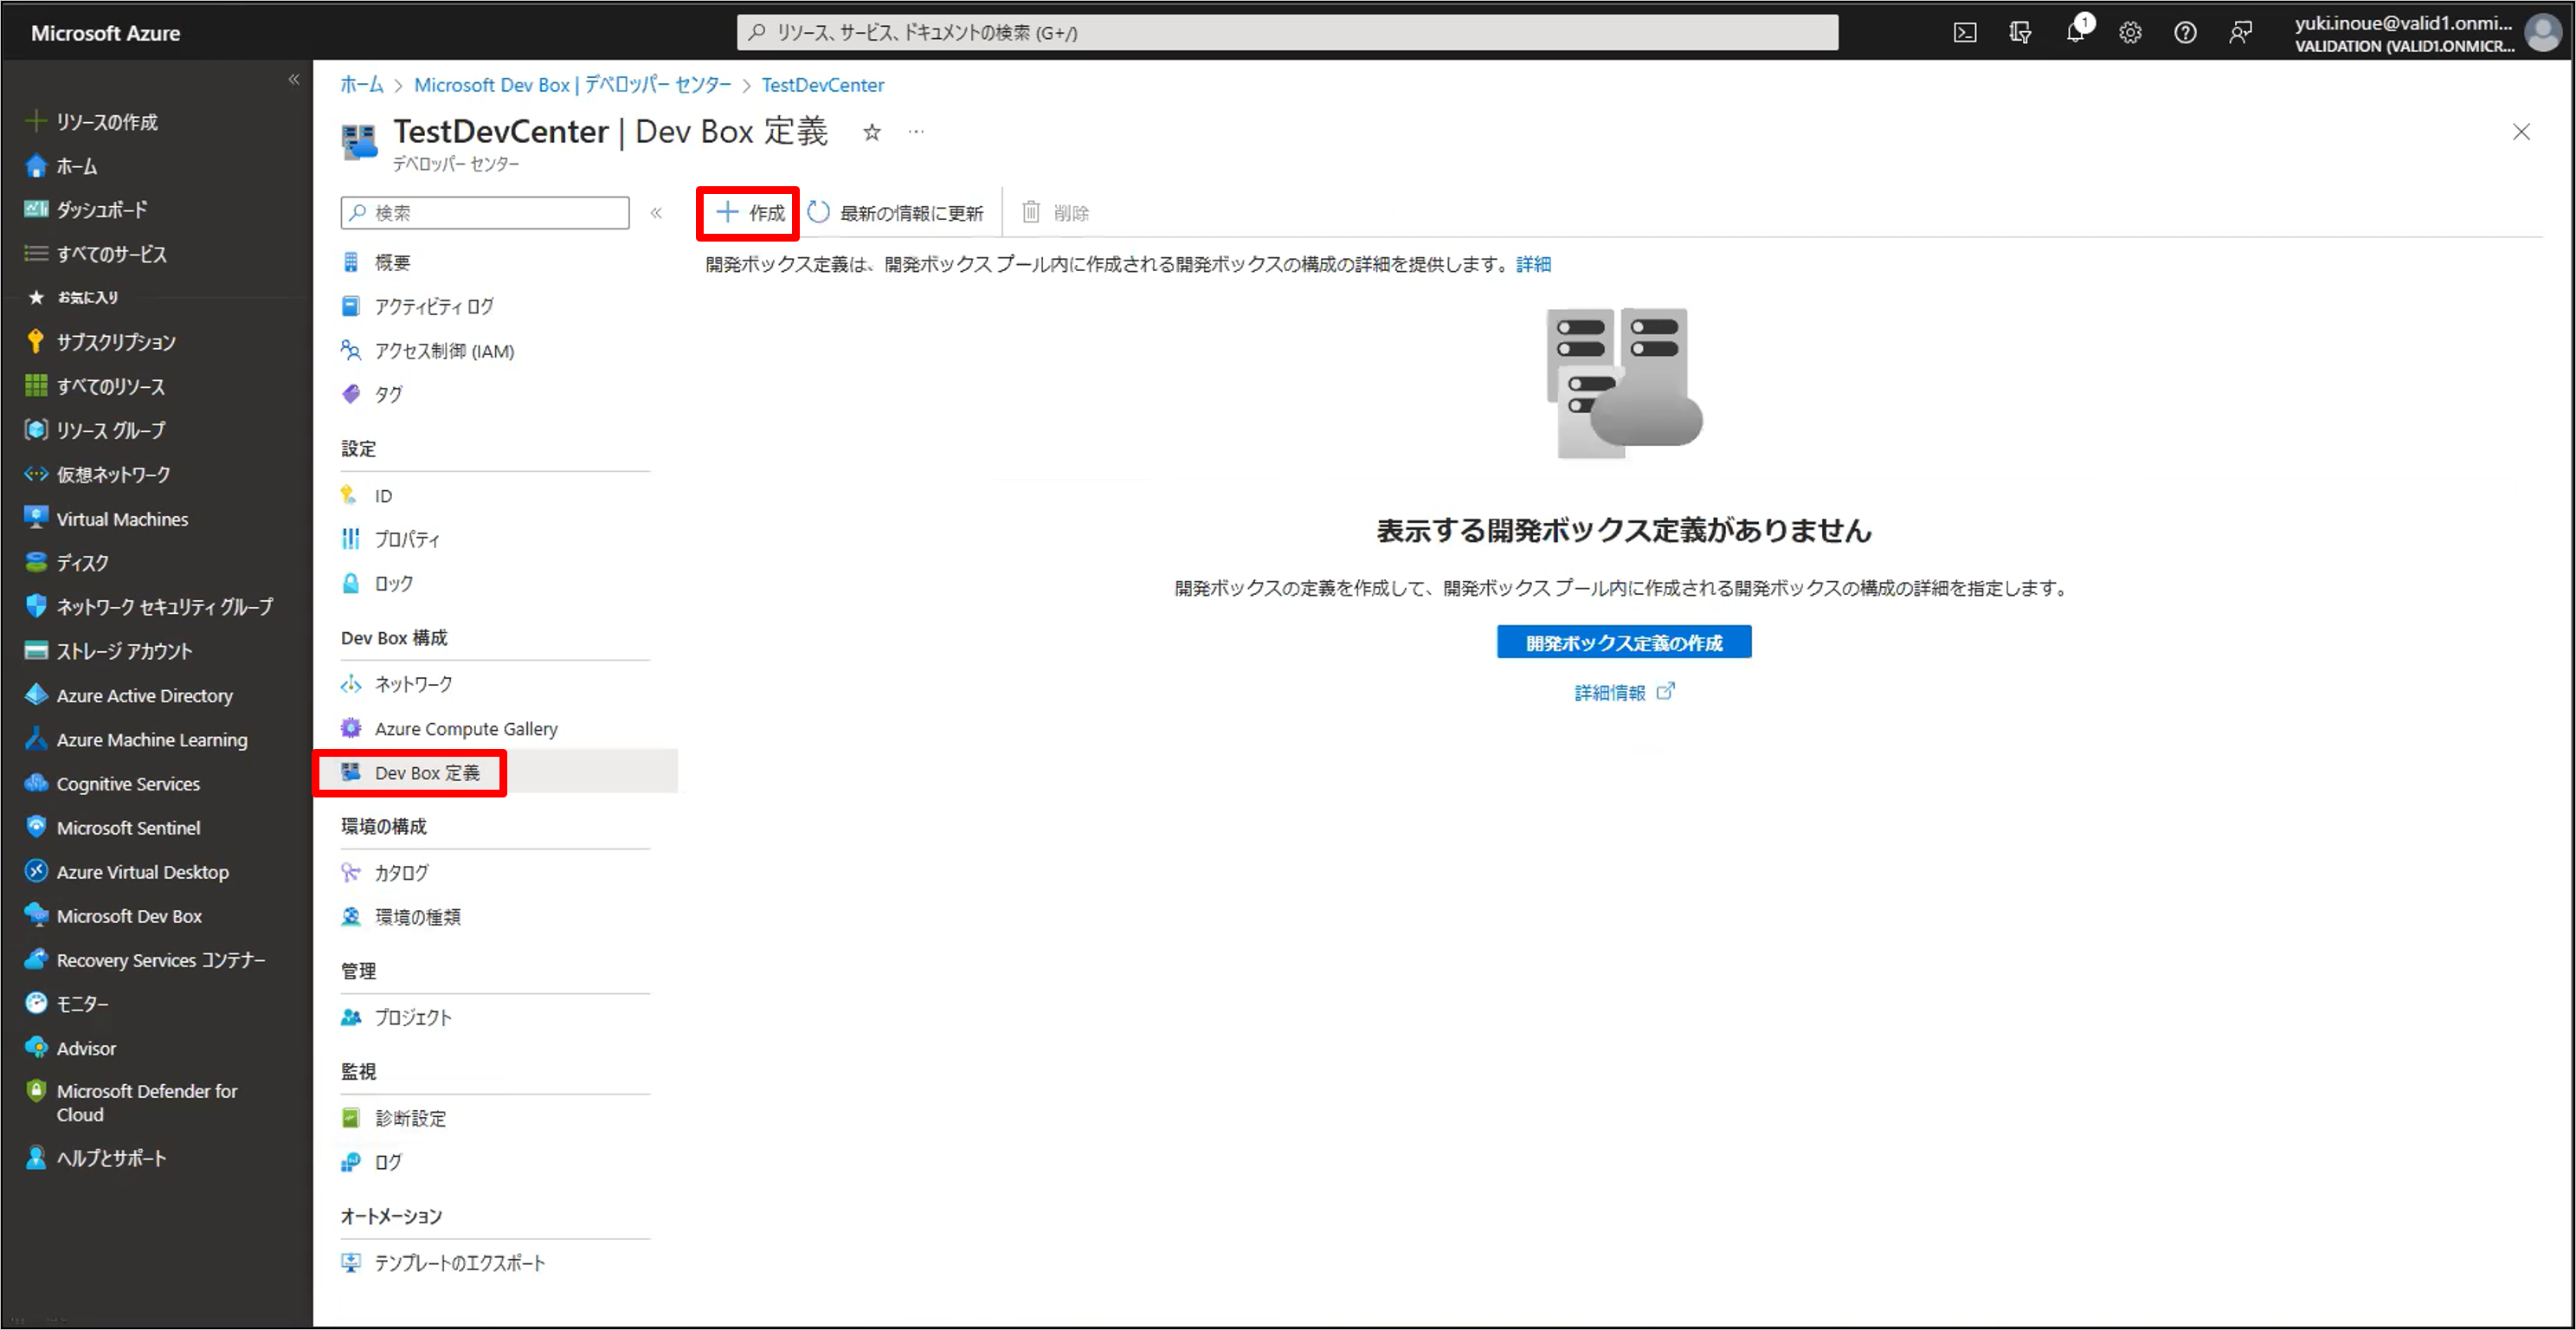Screen dimensions: 2576x1330
Task: Open the 詳細 link after the description
Action: [1533, 264]
